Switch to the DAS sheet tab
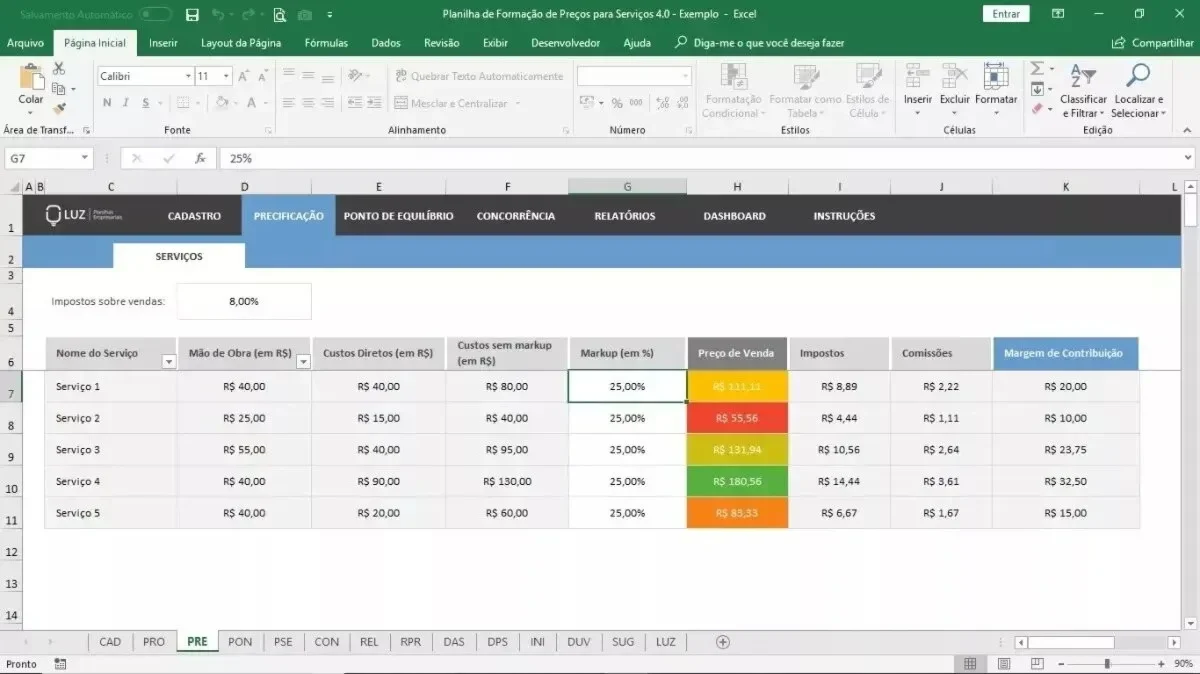 coord(454,642)
